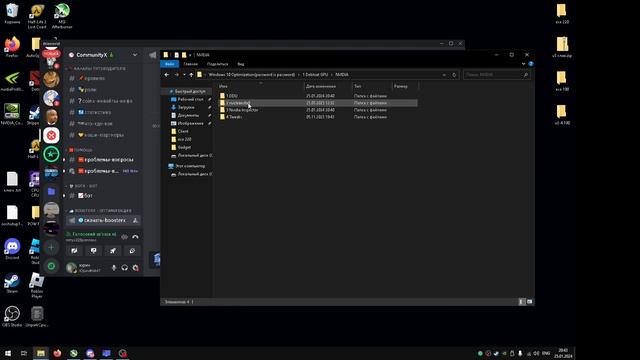
Task: Select the '3 Nvidia Inspector' folder
Action: [318, 110]
